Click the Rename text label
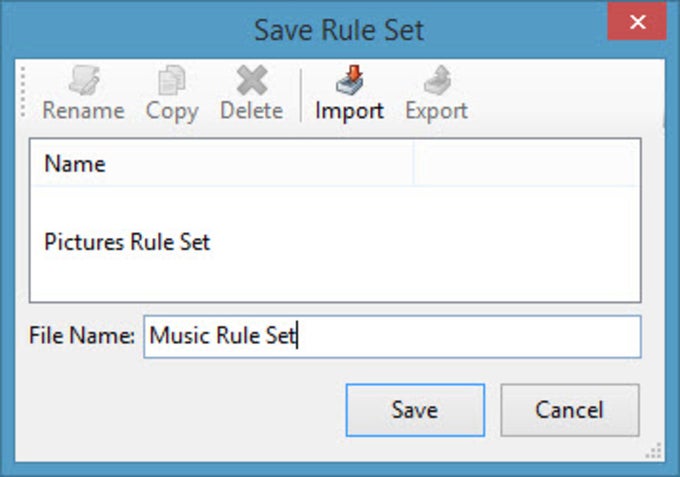Screen dimensions: 680x477 click(83, 110)
